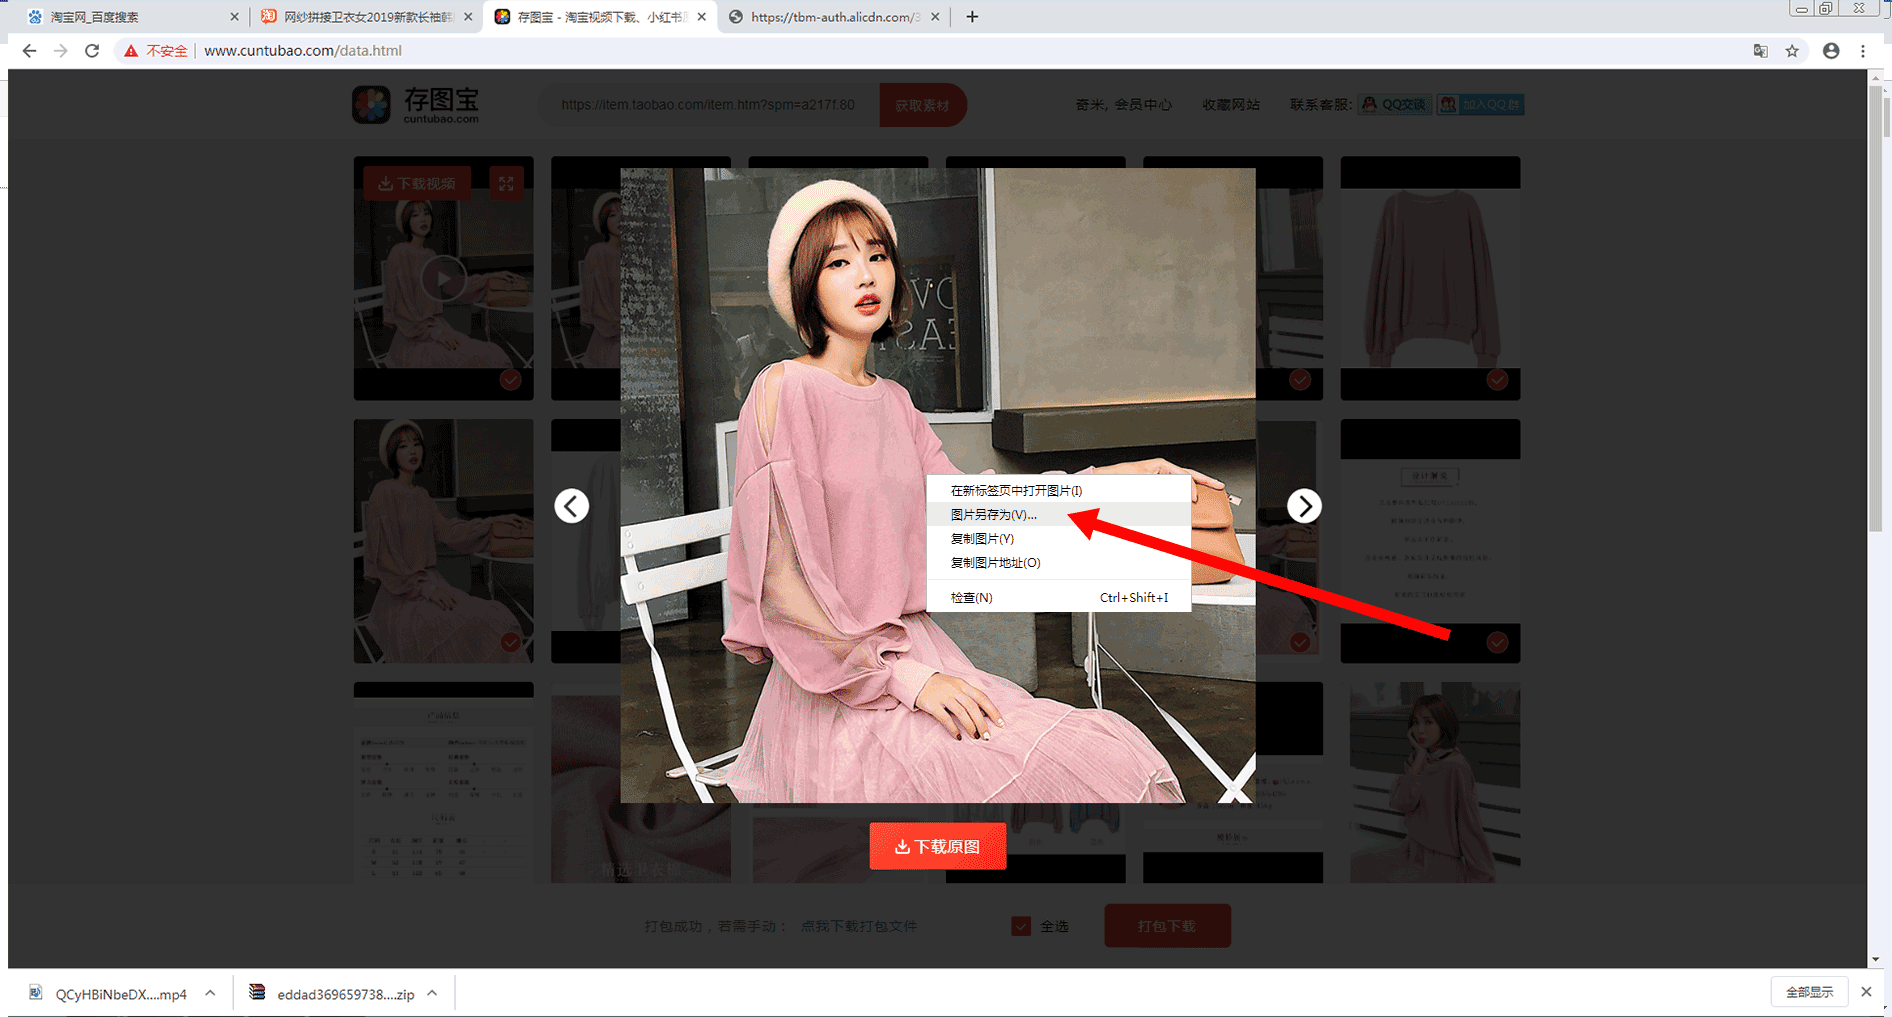The image size is (1892, 1017).
Task: Choose 图片另存为(V) from the context menu
Action: tap(994, 515)
